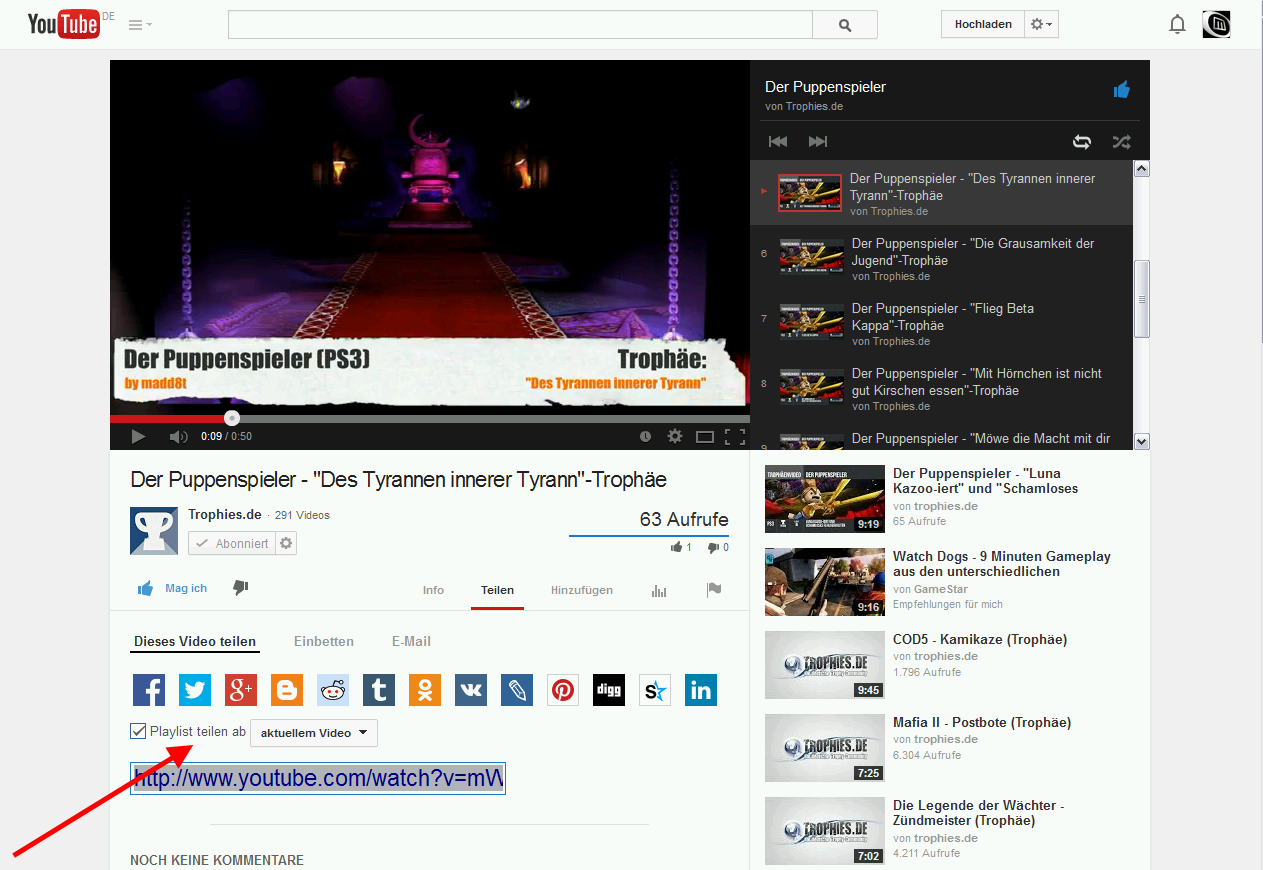Click the 'Hochladen' upload button
The width and height of the screenshot is (1263, 870).
pyautogui.click(x=981, y=23)
